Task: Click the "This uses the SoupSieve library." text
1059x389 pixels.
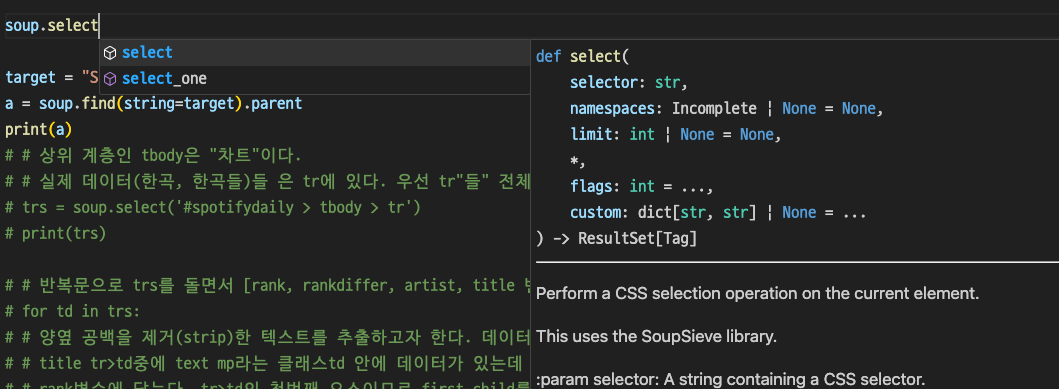Action: pos(656,336)
